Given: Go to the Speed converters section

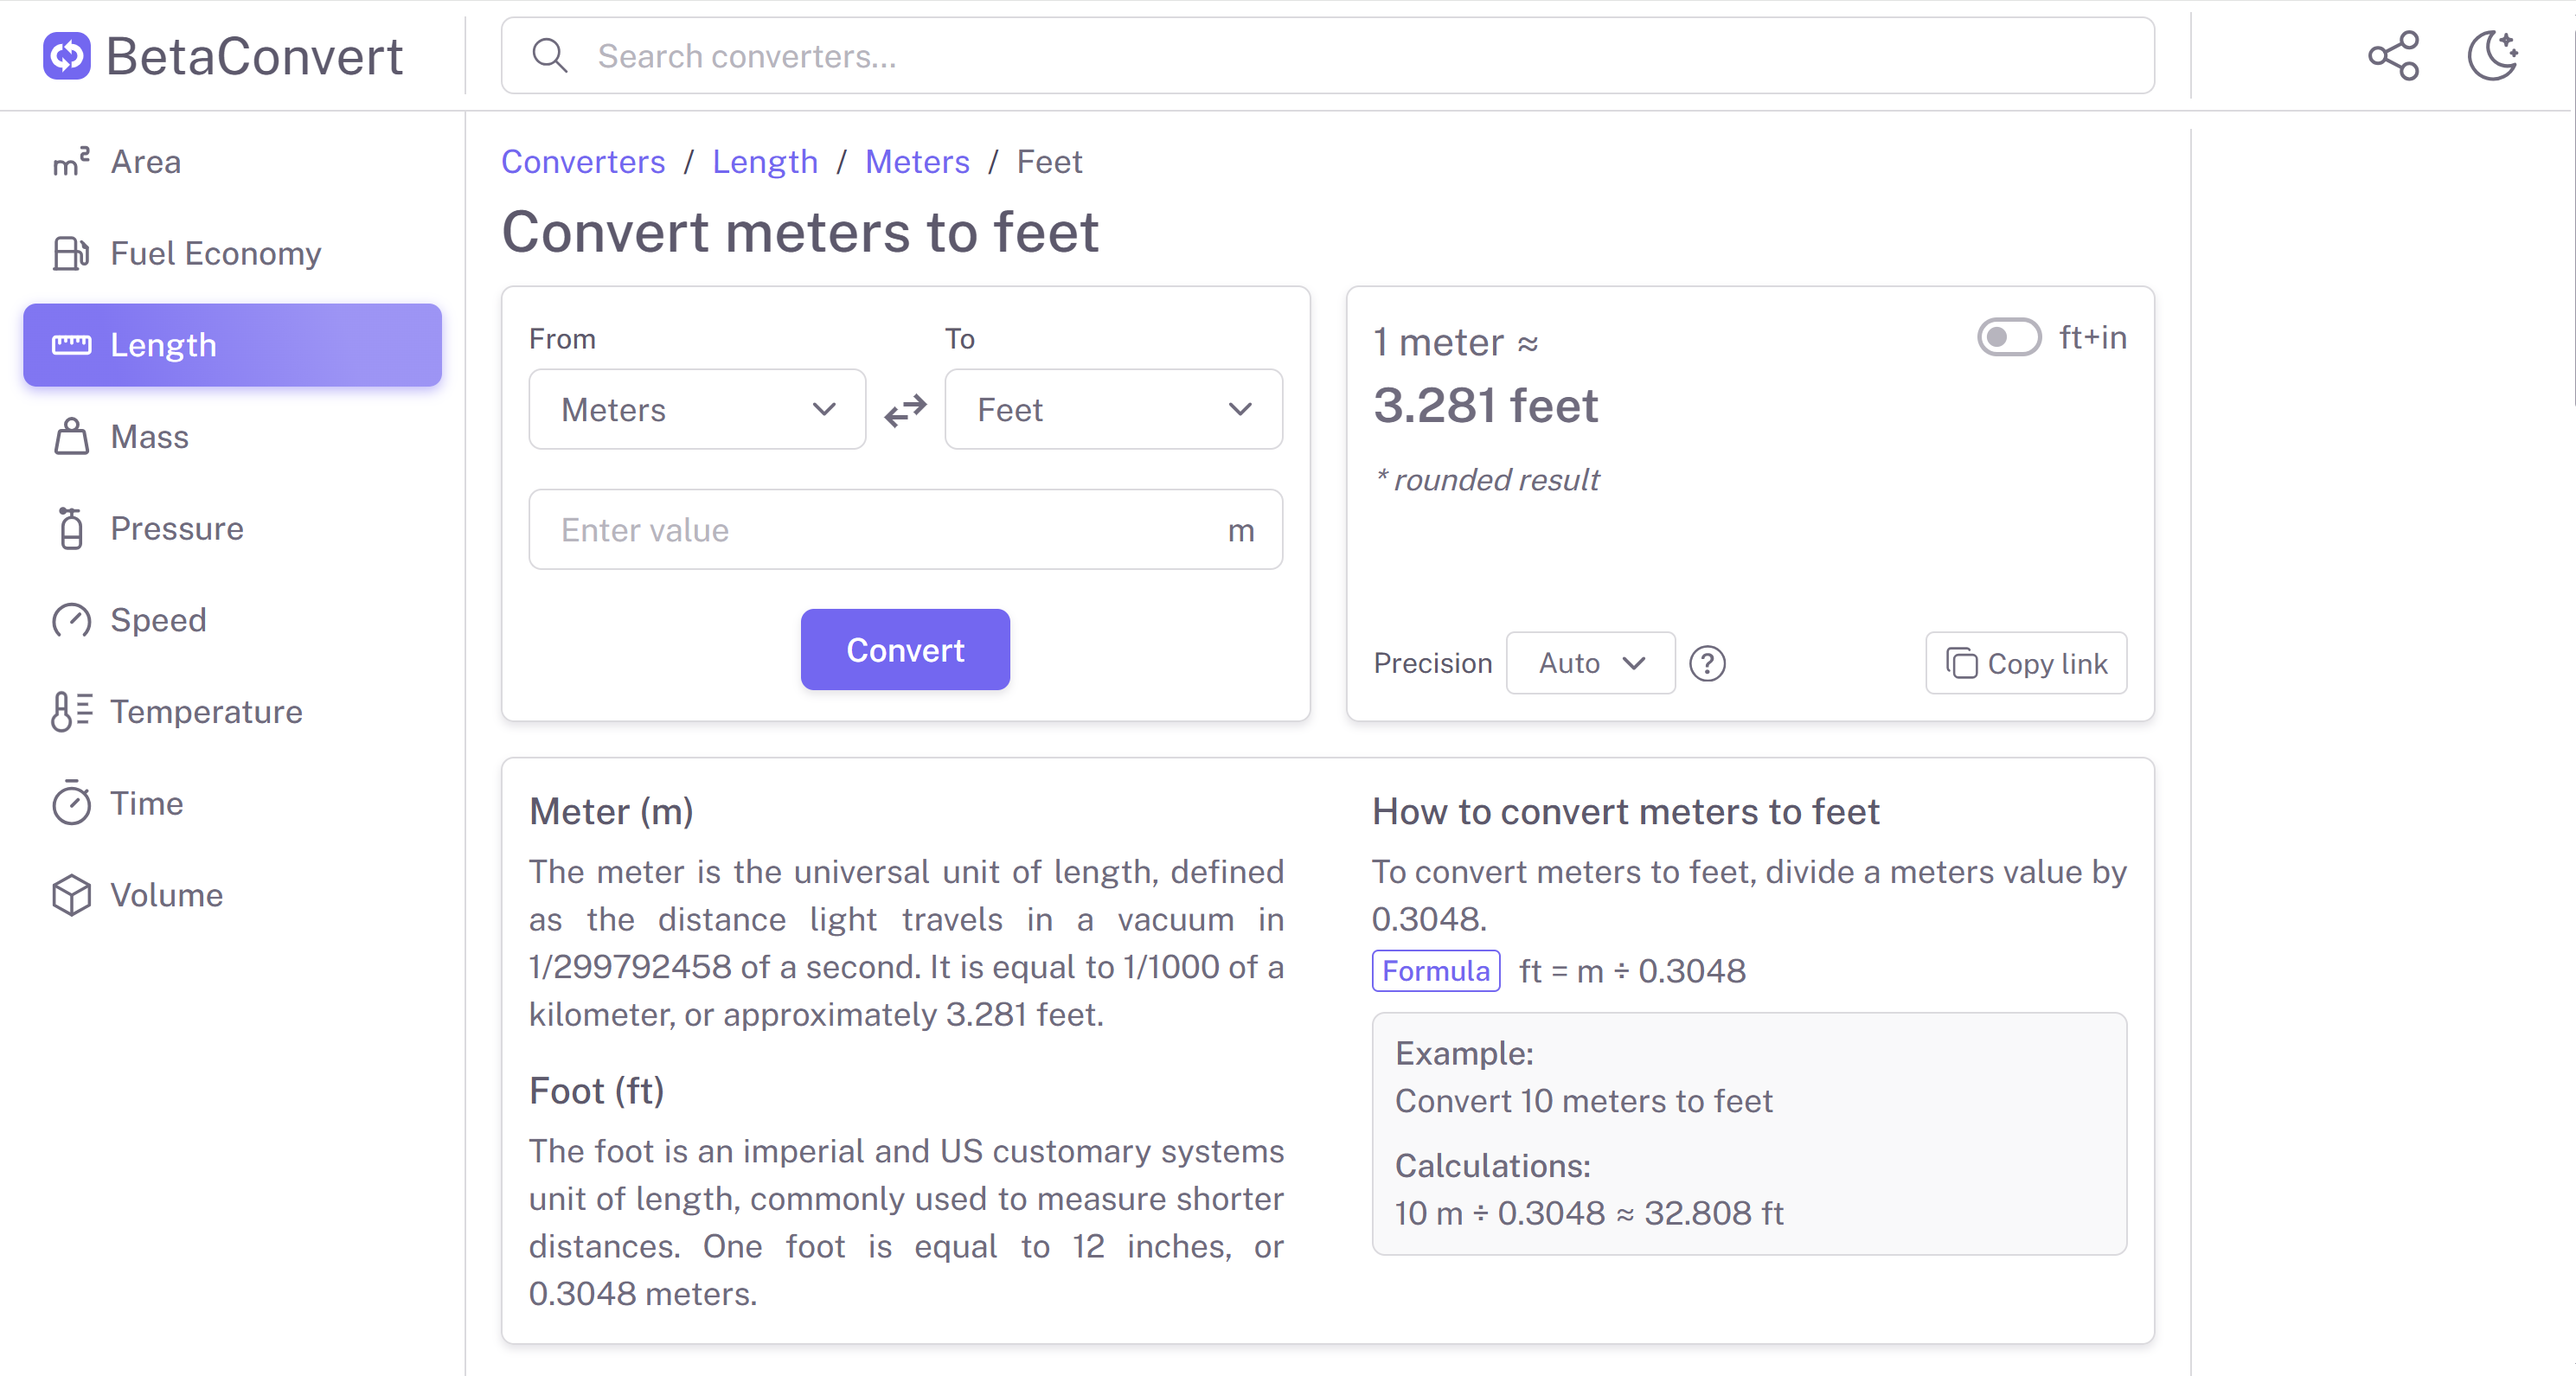Looking at the screenshot, I should tap(158, 620).
